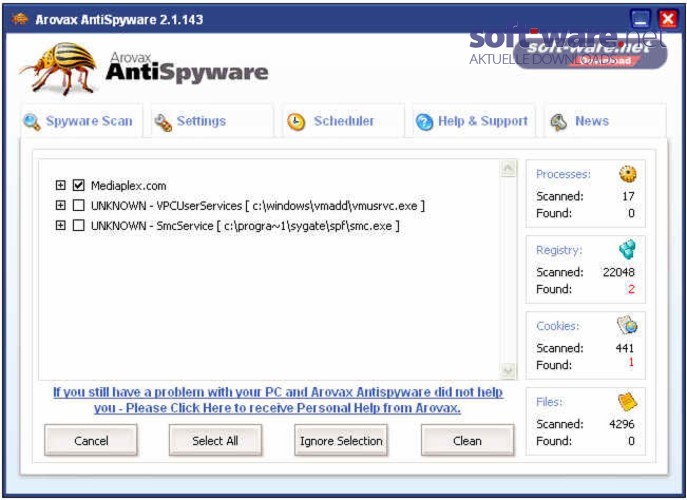Open the Settings tab
The image size is (687, 500).
tap(212, 121)
